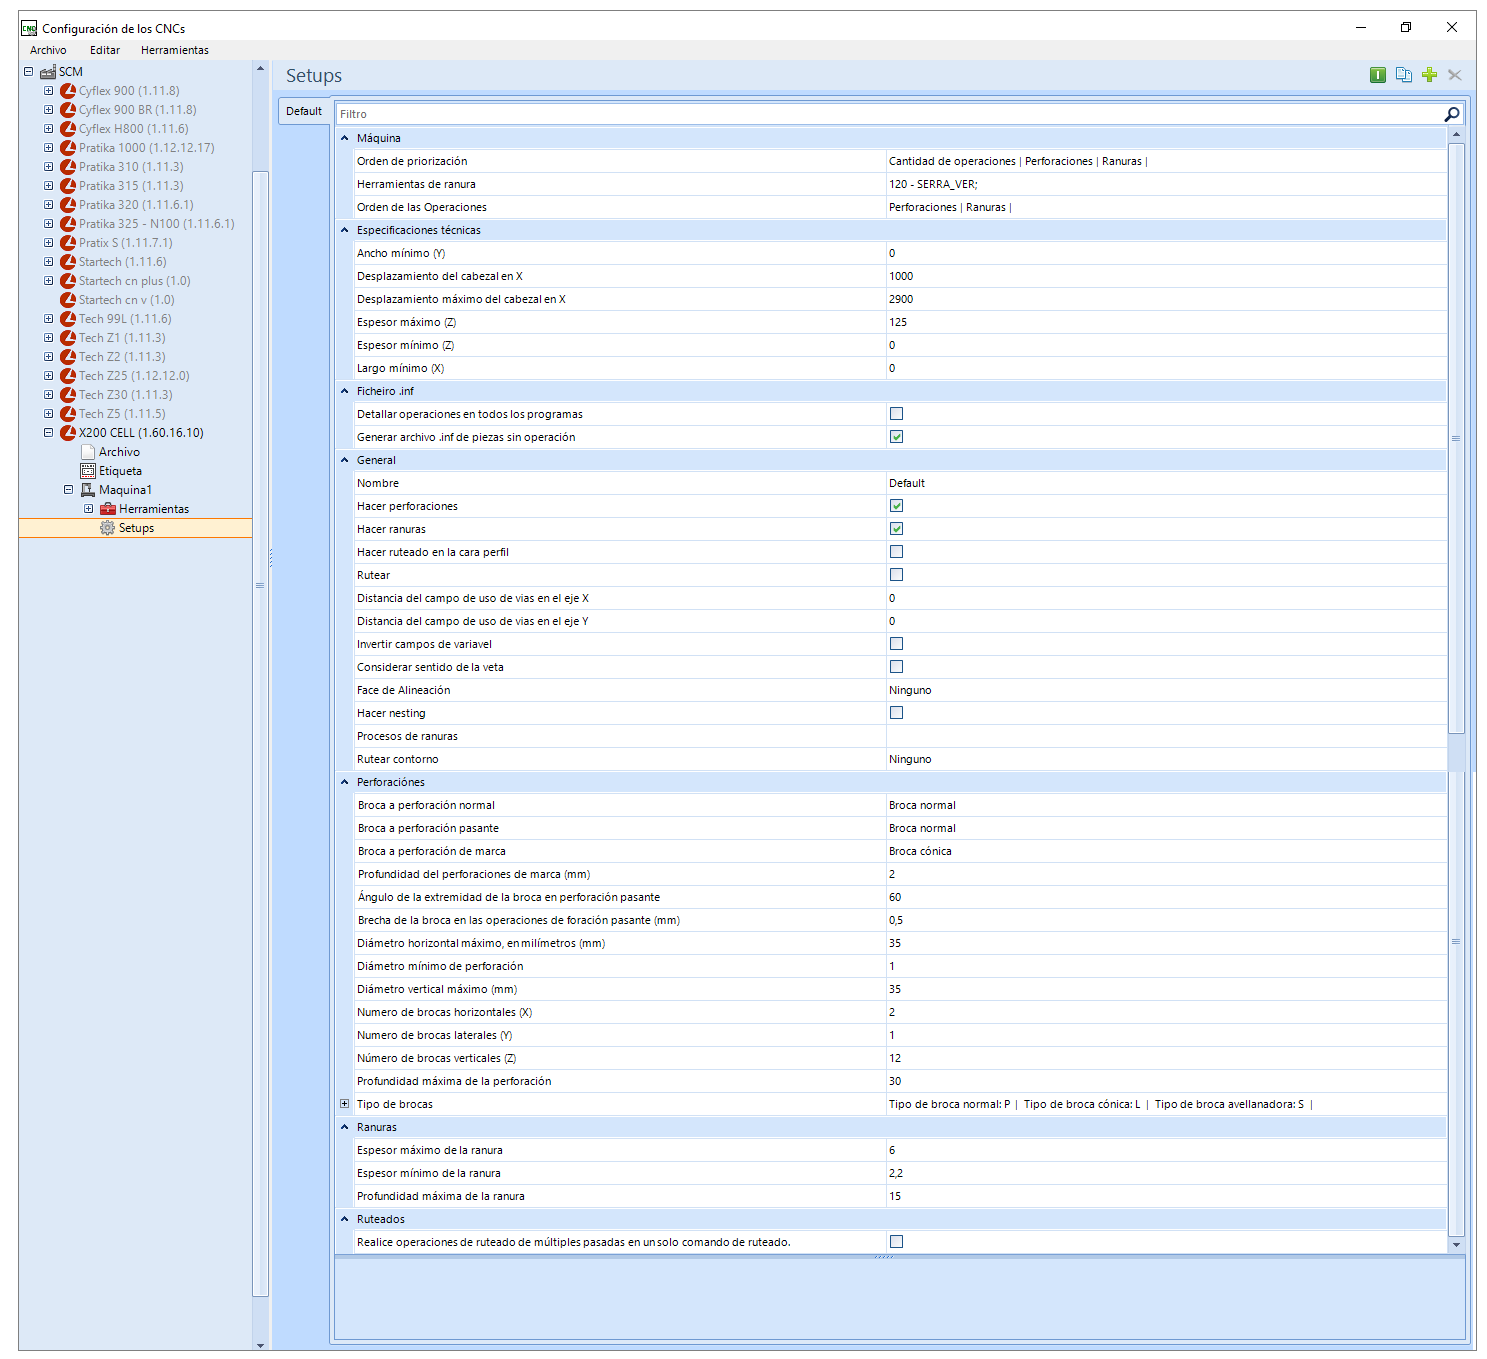The height and width of the screenshot is (1359, 1487).
Task: Click into the Filtro search field
Action: tap(889, 114)
